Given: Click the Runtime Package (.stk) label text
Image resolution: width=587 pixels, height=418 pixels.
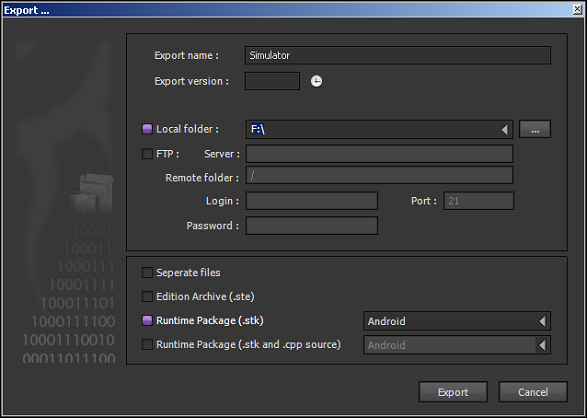Looking at the screenshot, I should (x=210, y=321).
